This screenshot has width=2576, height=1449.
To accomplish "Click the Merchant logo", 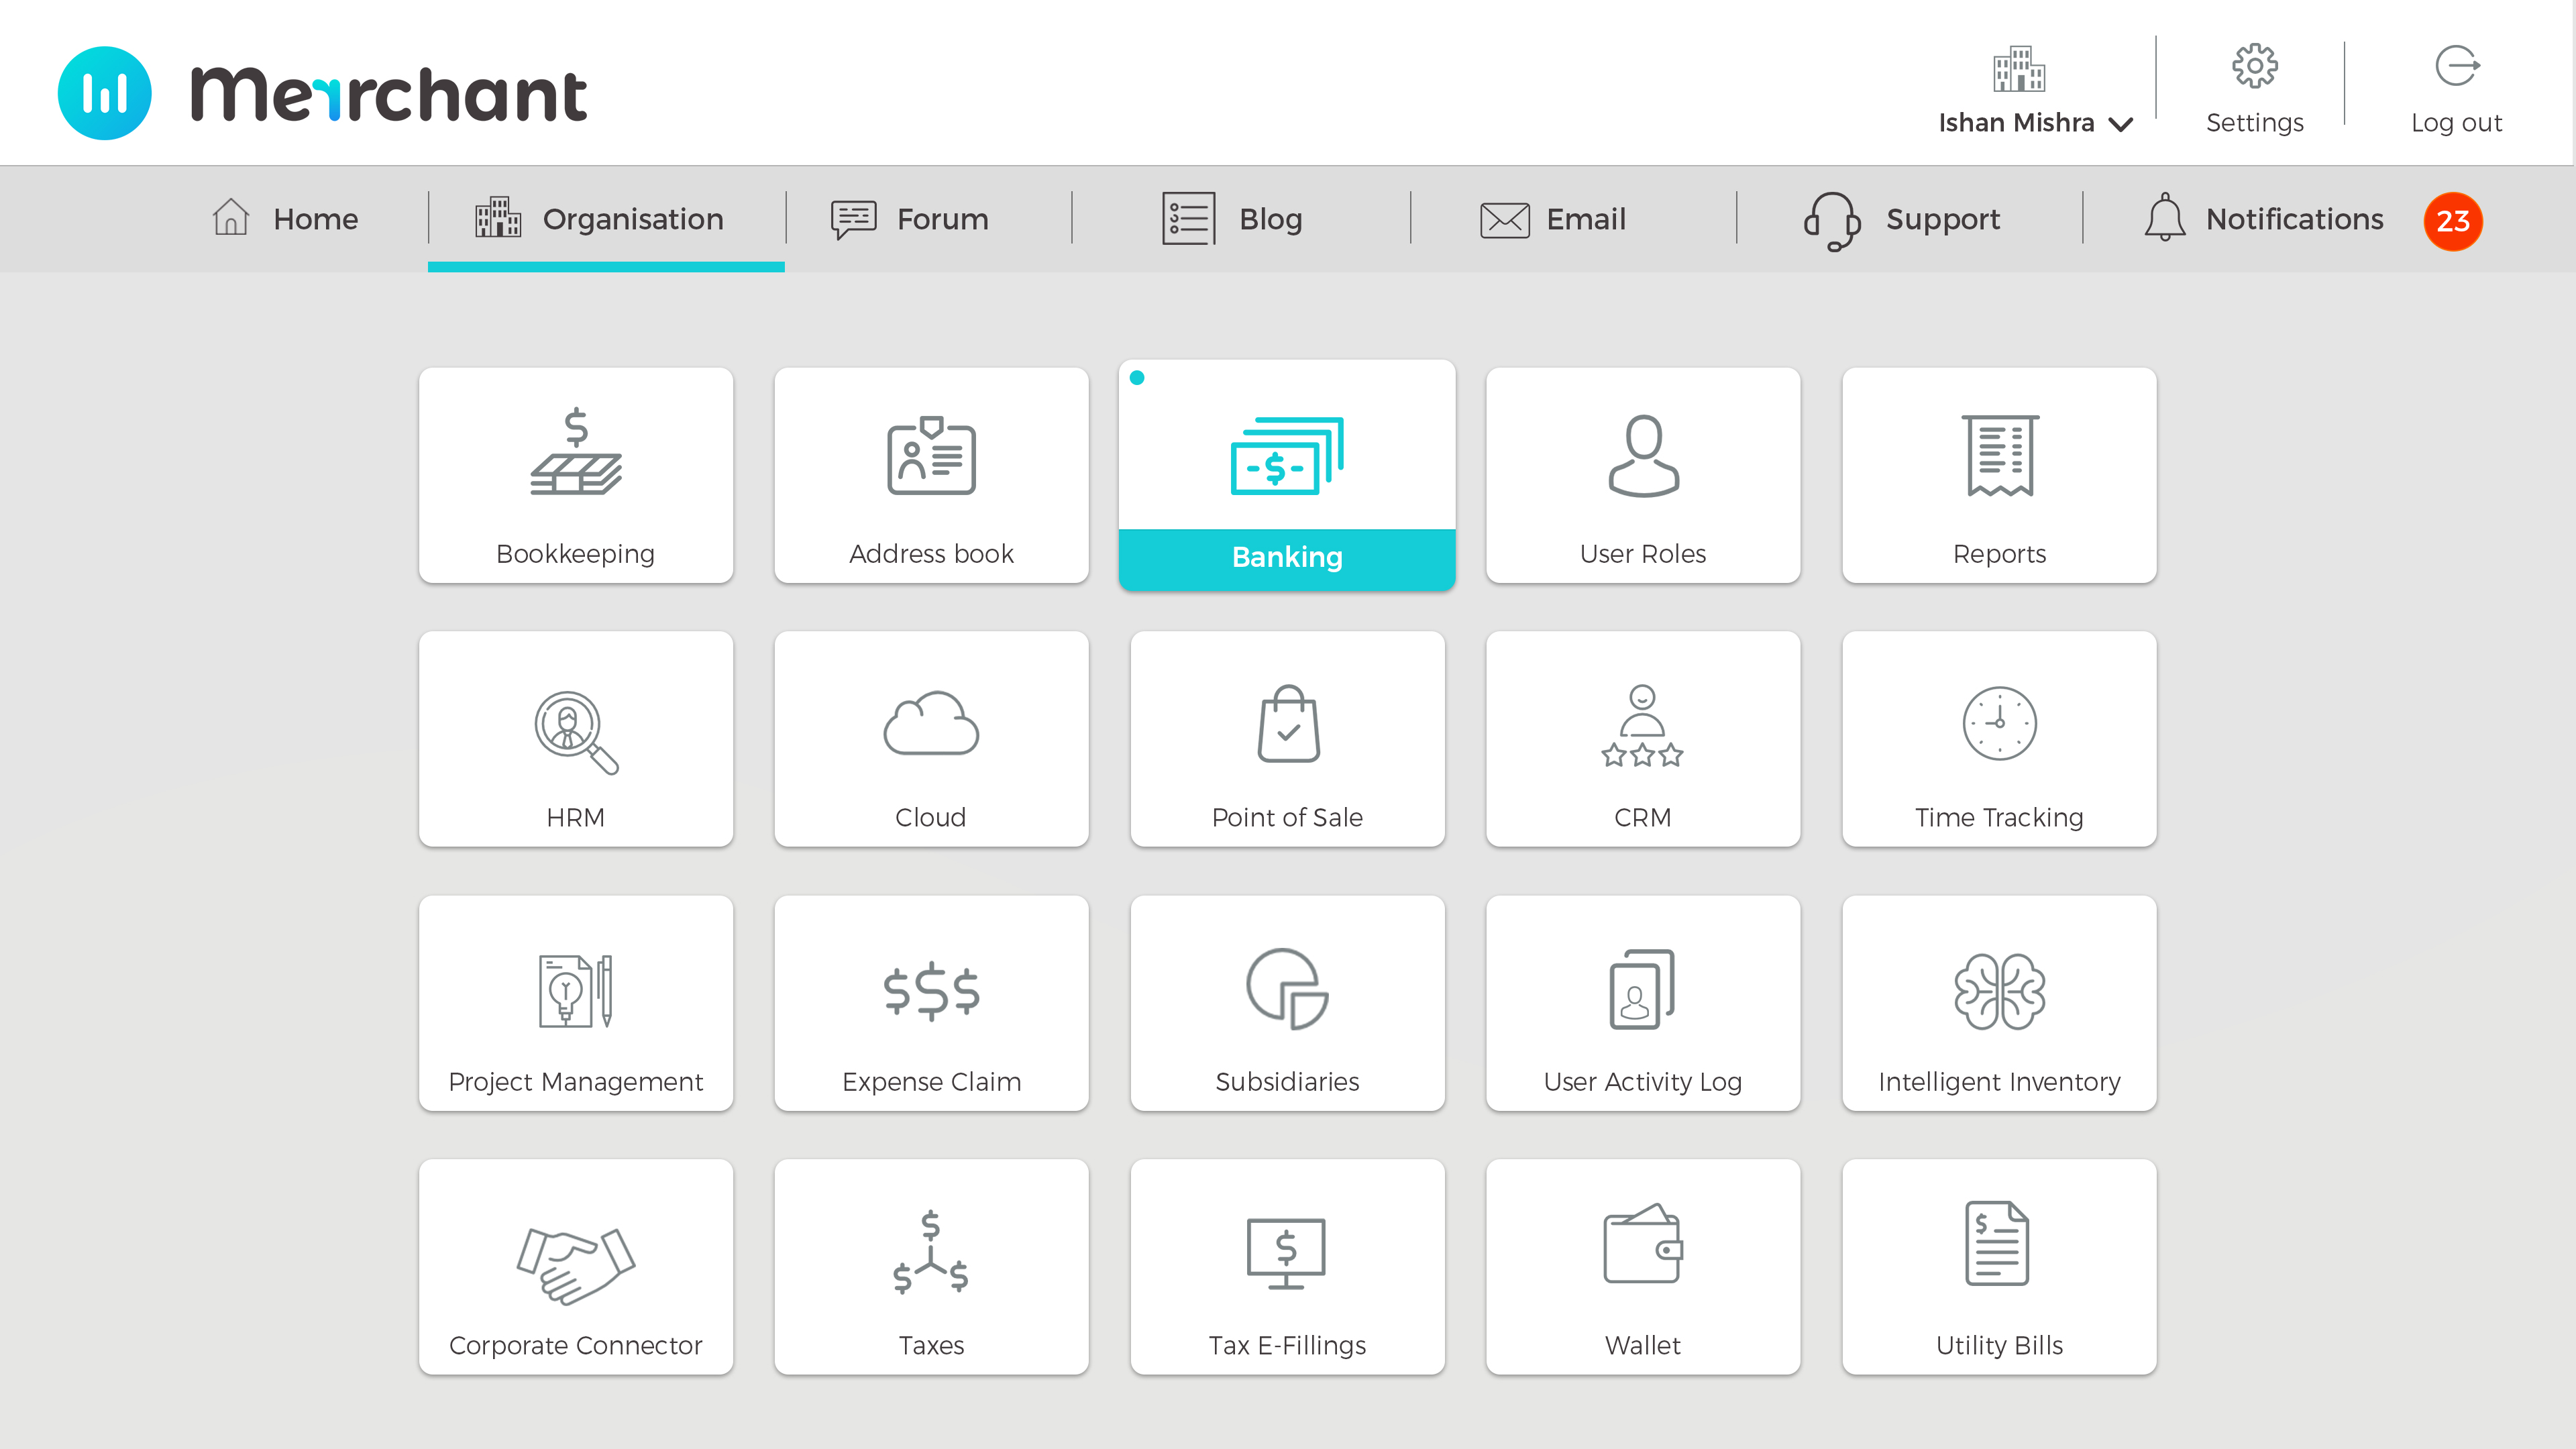I will pos(322,93).
